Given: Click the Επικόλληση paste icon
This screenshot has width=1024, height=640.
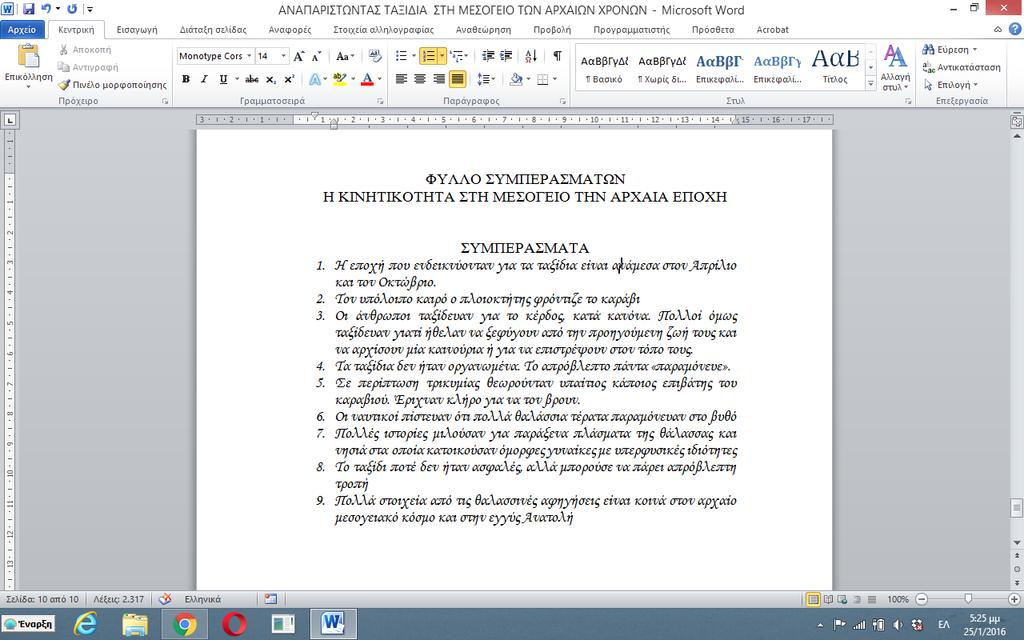Looking at the screenshot, I should pos(28,56).
